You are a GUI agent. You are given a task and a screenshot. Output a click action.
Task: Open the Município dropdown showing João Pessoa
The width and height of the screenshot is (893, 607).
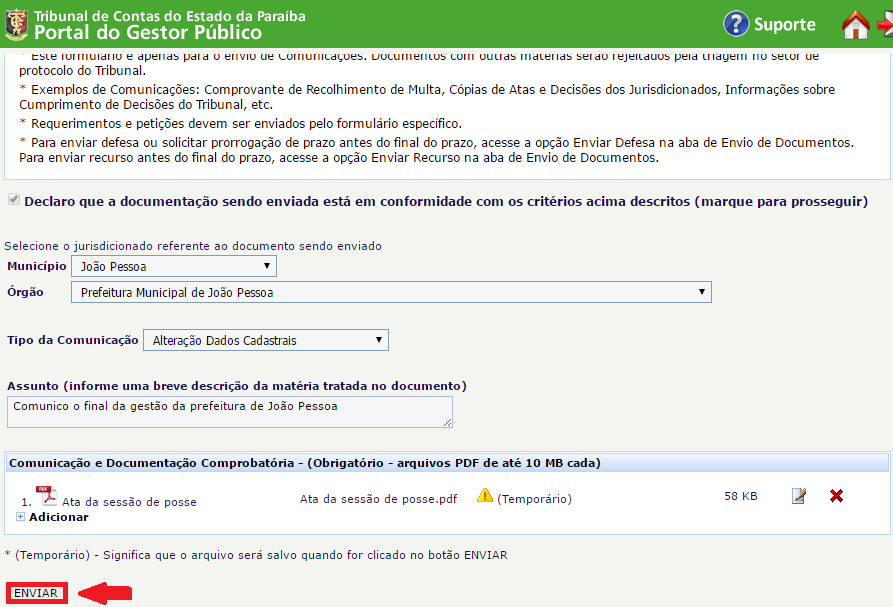point(174,267)
